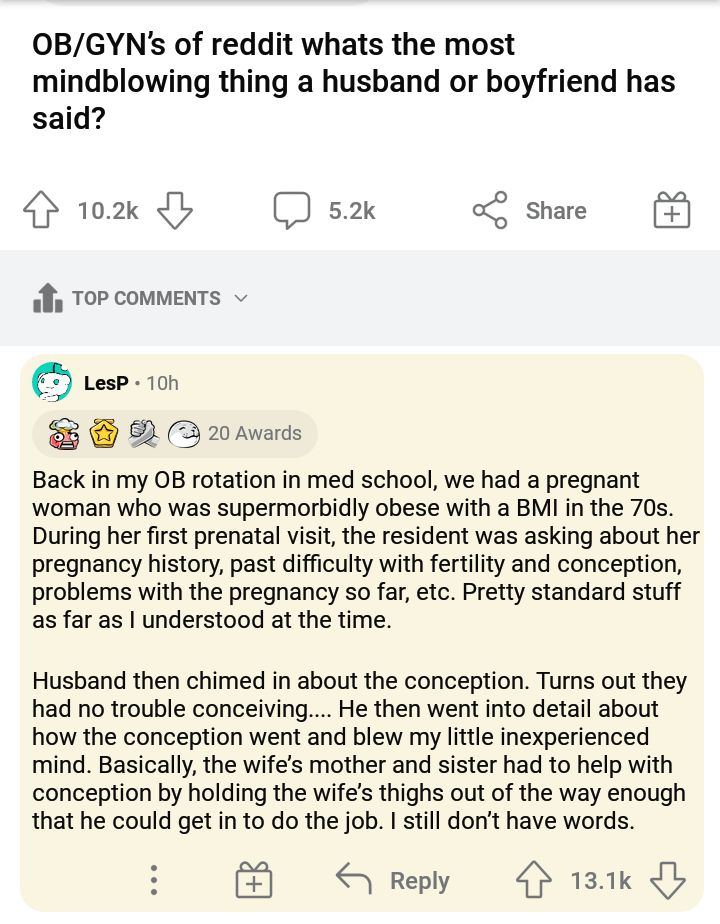This screenshot has height=924, width=720.
Task: View the comment's 20 Awards
Action: (255, 433)
